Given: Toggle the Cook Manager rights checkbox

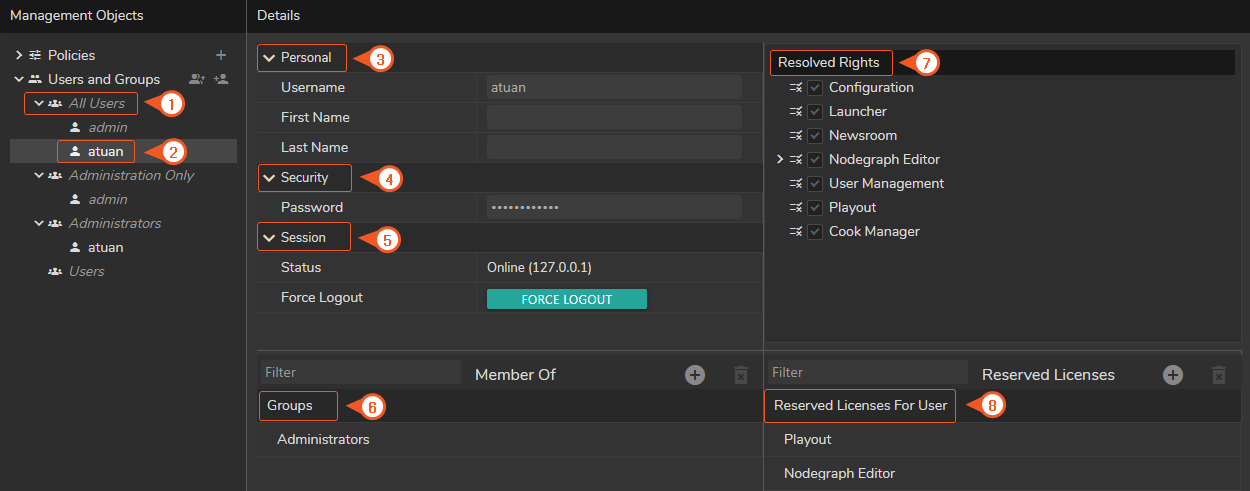Looking at the screenshot, I should pos(815,232).
